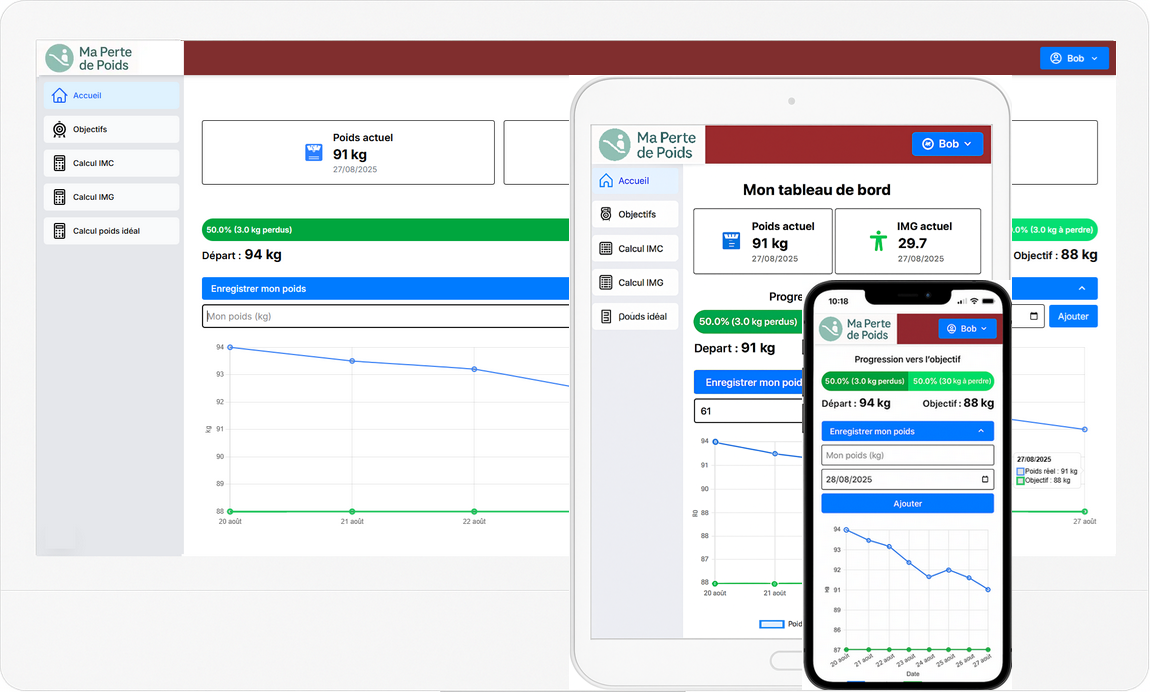Open Calcul poids idéal via its calculator icon

pos(60,231)
